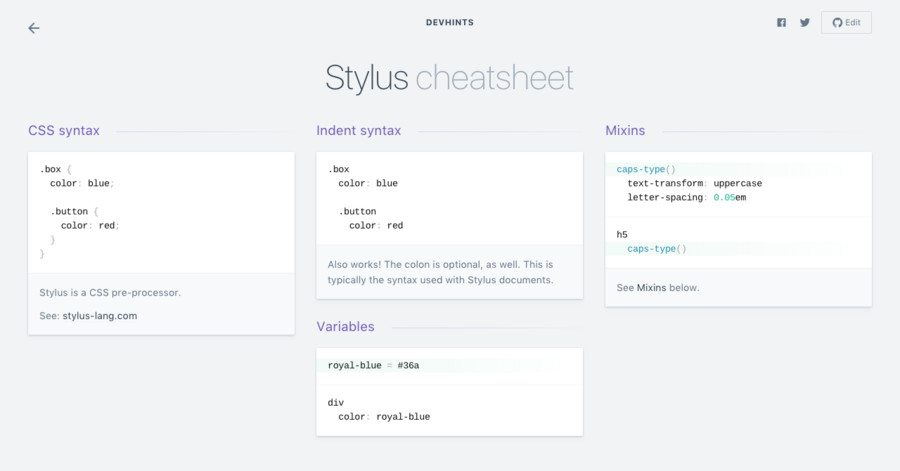Click 'color: red;' in CSS syntax card
900x471 pixels.
pos(90,225)
